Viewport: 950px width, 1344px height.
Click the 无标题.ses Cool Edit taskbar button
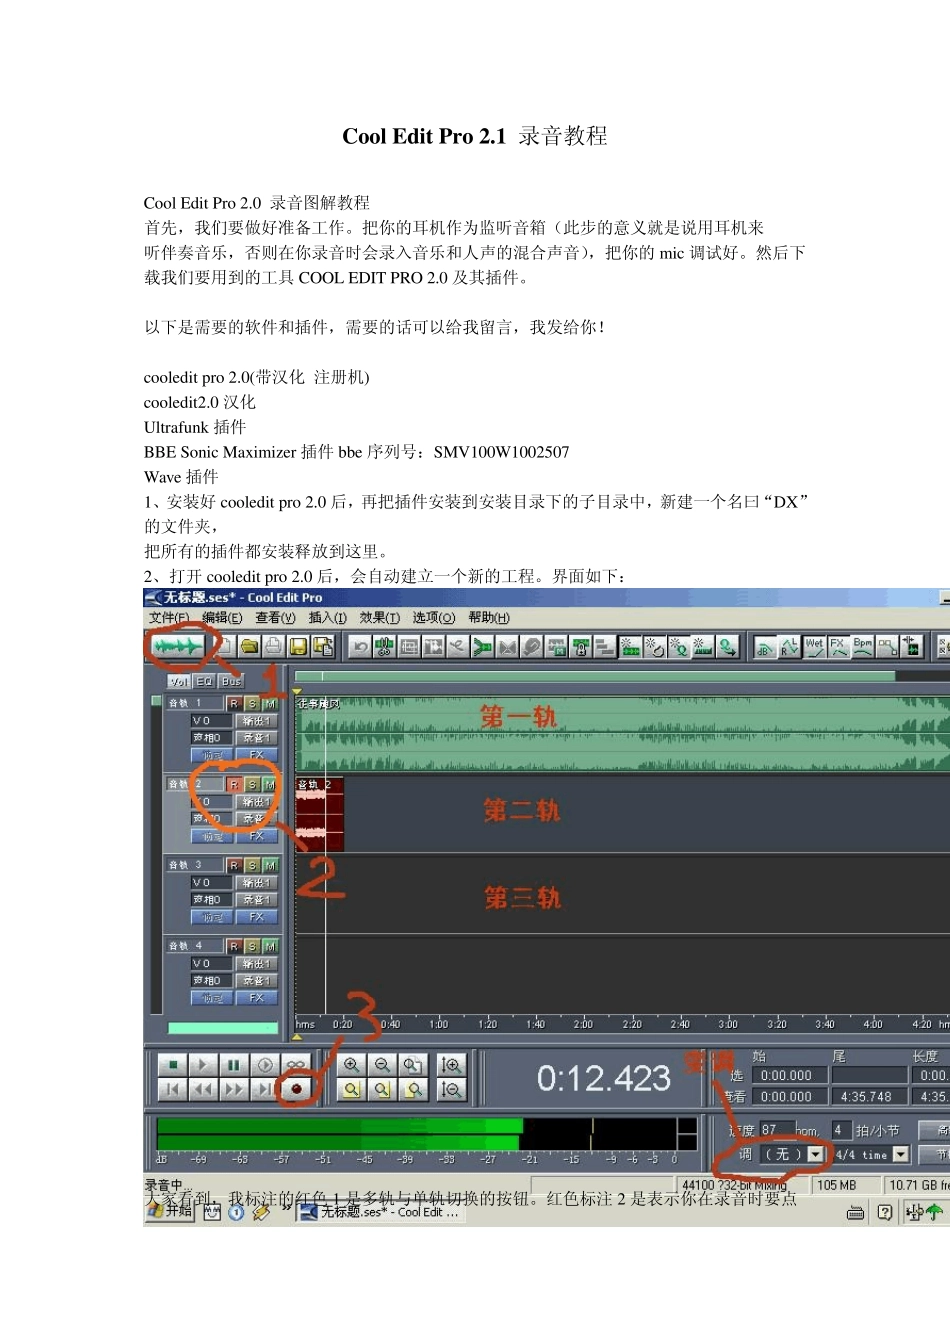click(x=381, y=1212)
